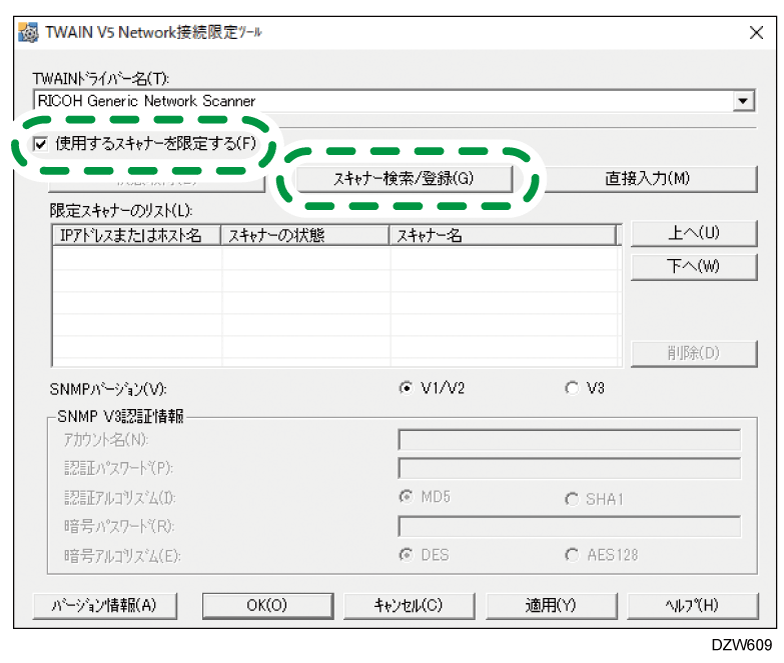Click 直接入力(M) button
The image size is (784, 663).
click(x=647, y=179)
